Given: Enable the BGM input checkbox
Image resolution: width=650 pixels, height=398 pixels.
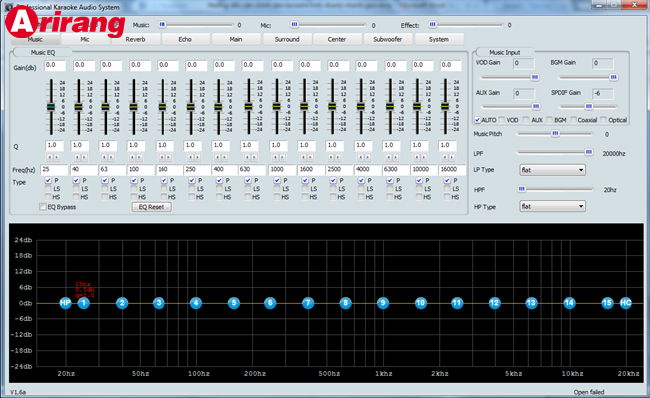Looking at the screenshot, I should tap(550, 120).
